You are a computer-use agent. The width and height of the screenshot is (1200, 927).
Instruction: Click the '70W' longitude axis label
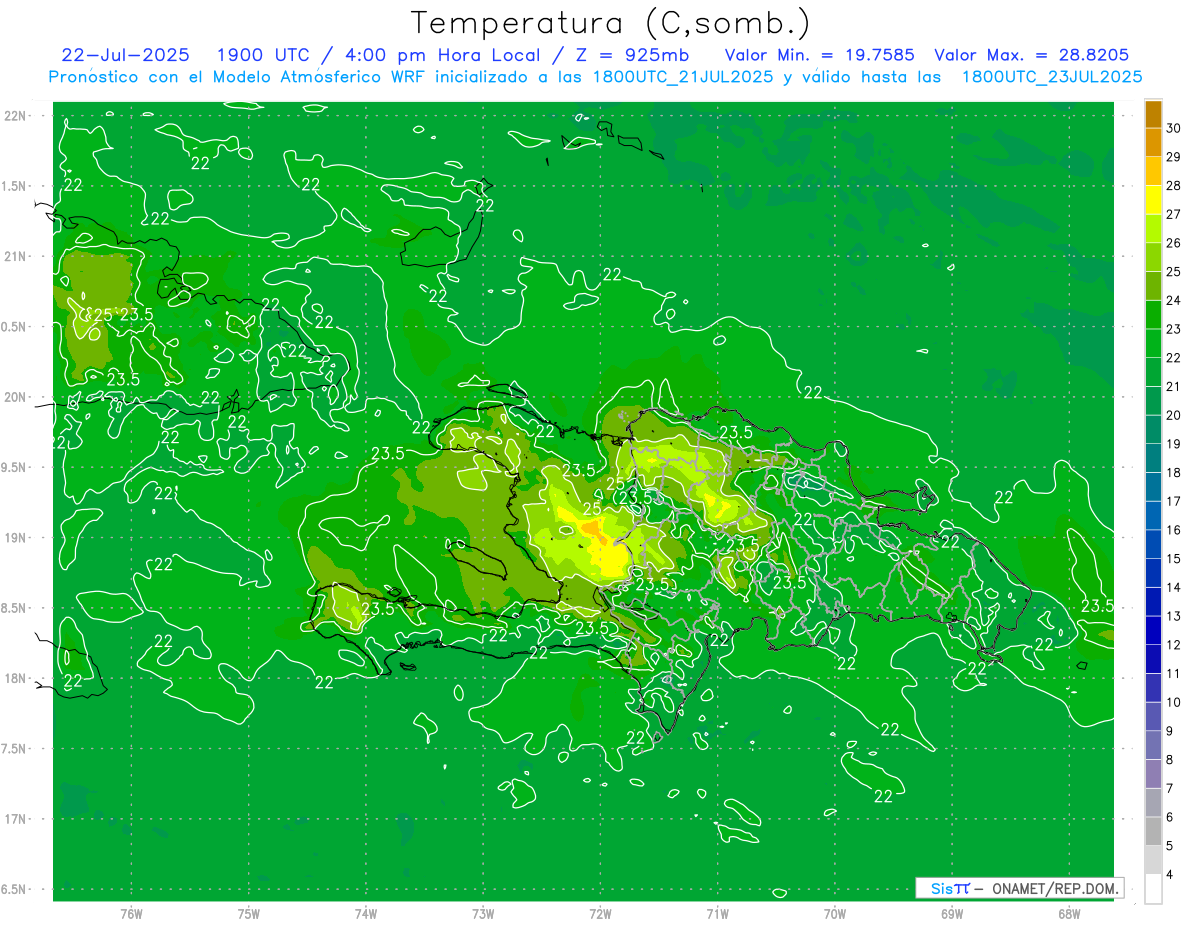coord(835,914)
